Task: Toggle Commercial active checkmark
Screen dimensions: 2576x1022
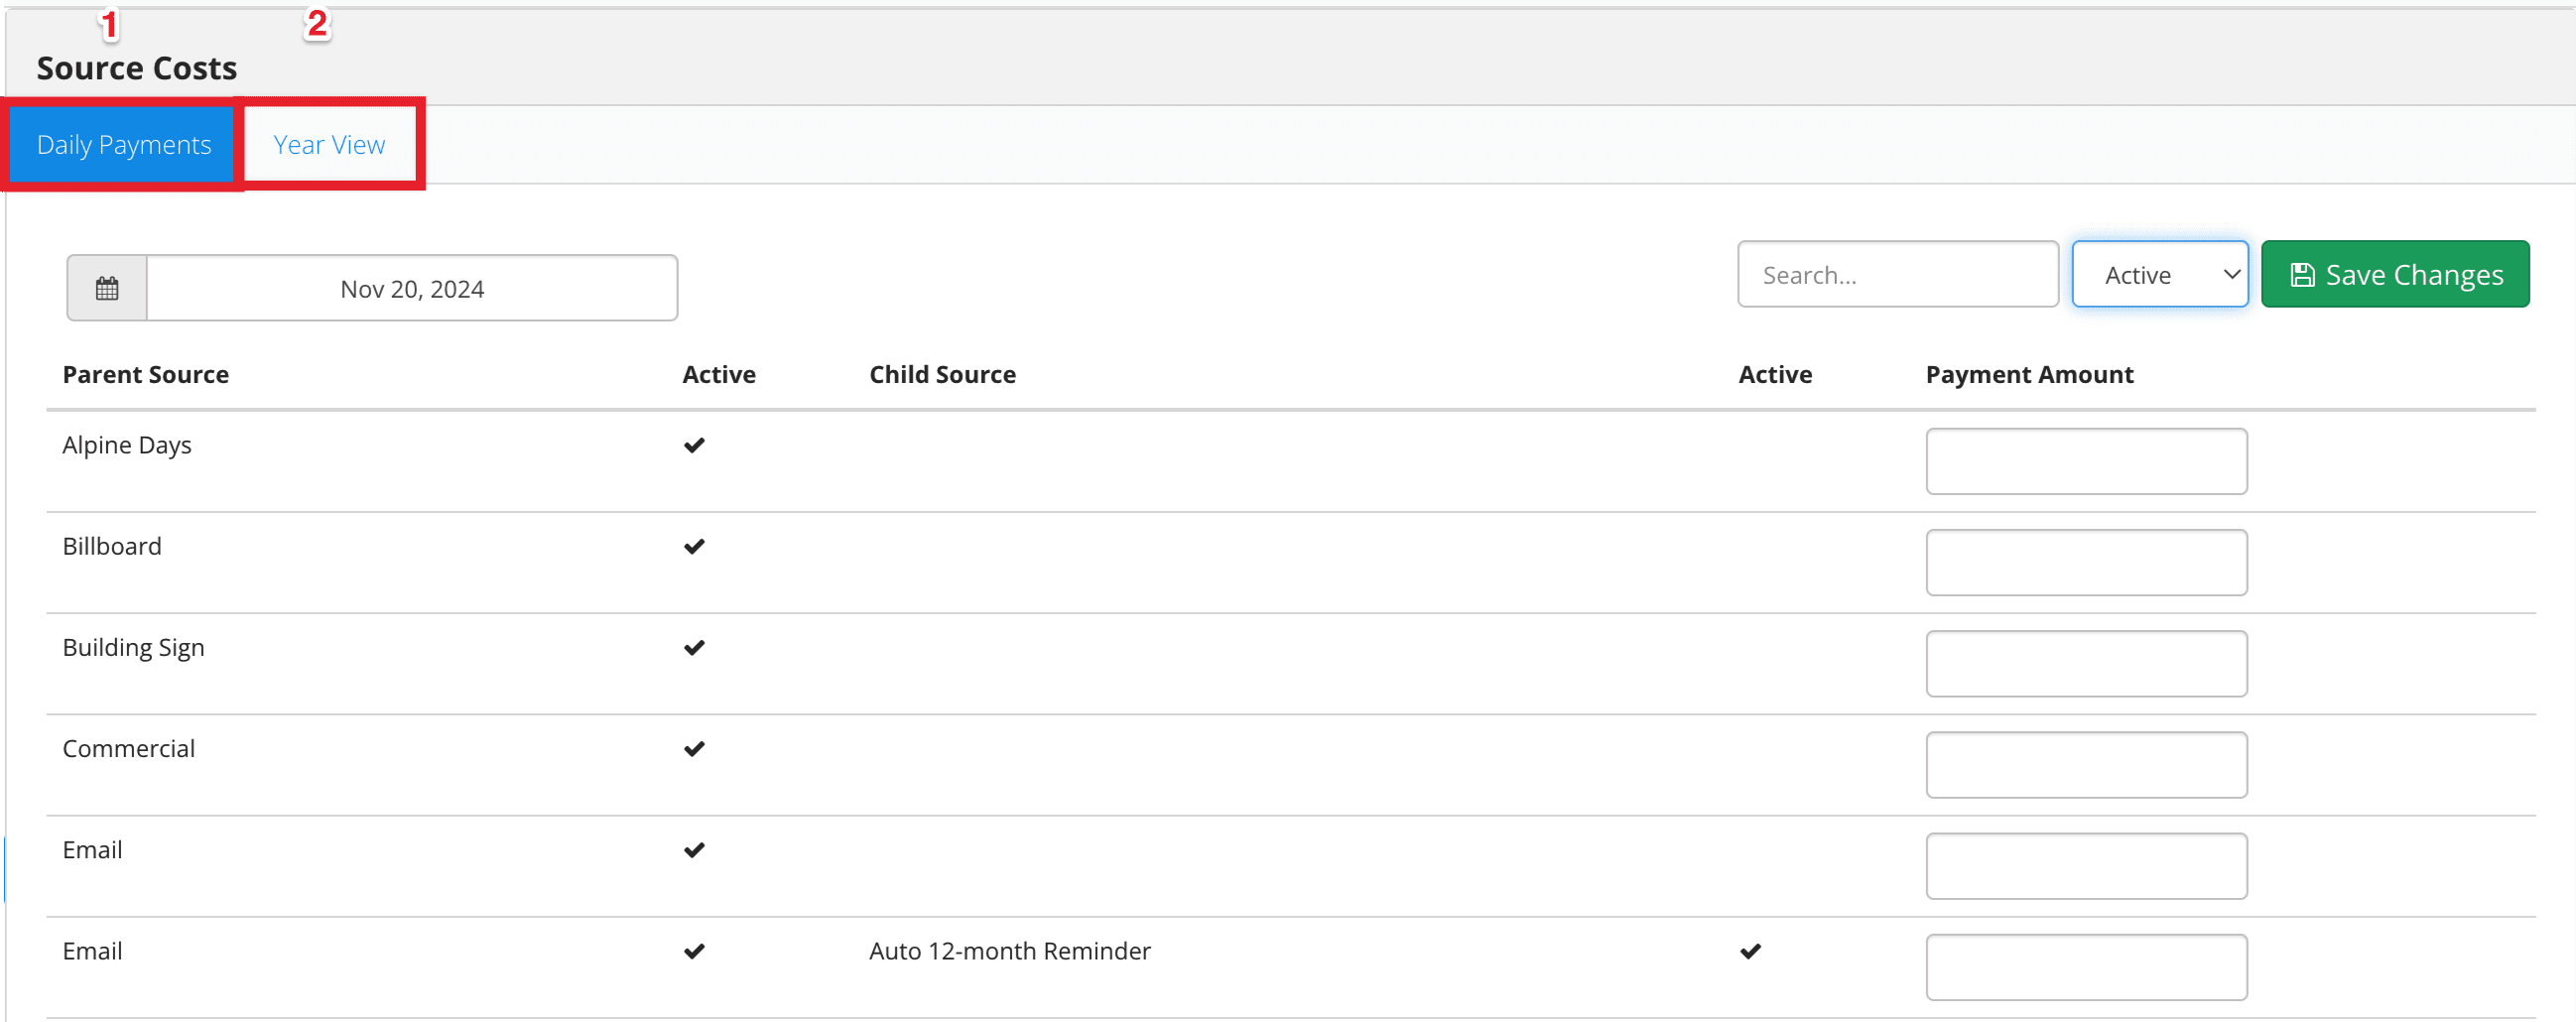Action: [x=694, y=748]
